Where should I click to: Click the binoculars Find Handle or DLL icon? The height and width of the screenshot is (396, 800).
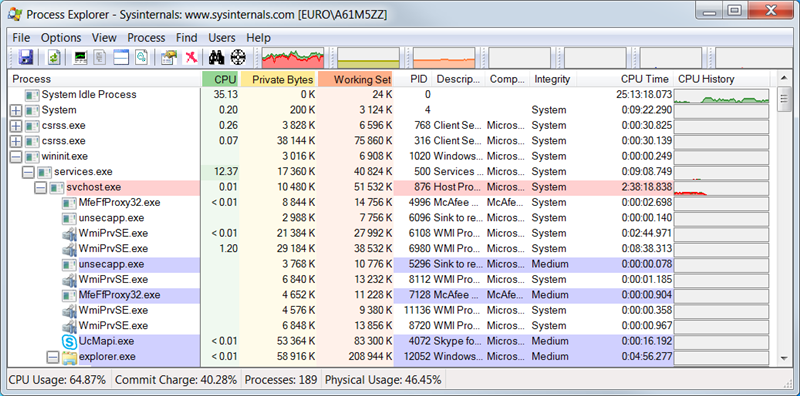(x=217, y=57)
